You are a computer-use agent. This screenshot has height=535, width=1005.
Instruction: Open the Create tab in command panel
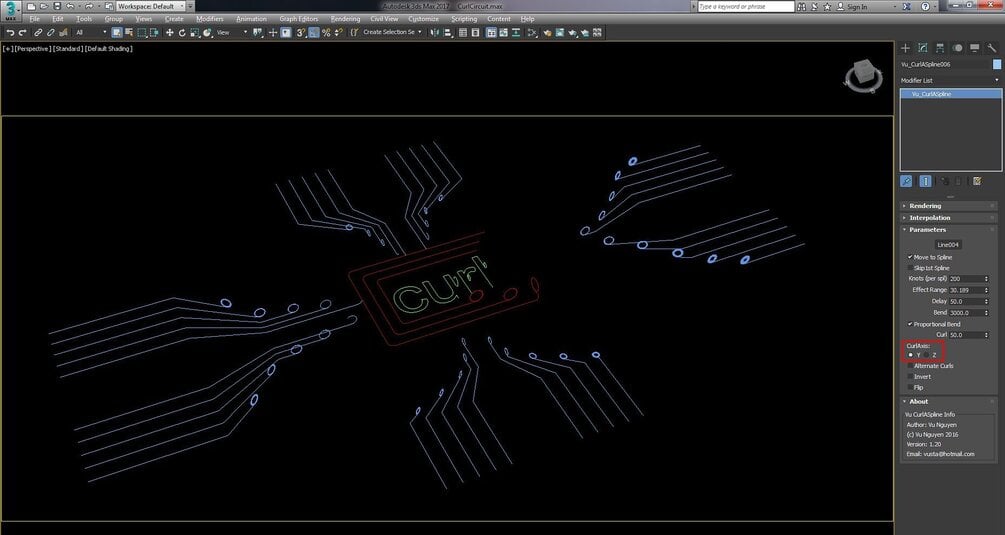tap(905, 48)
